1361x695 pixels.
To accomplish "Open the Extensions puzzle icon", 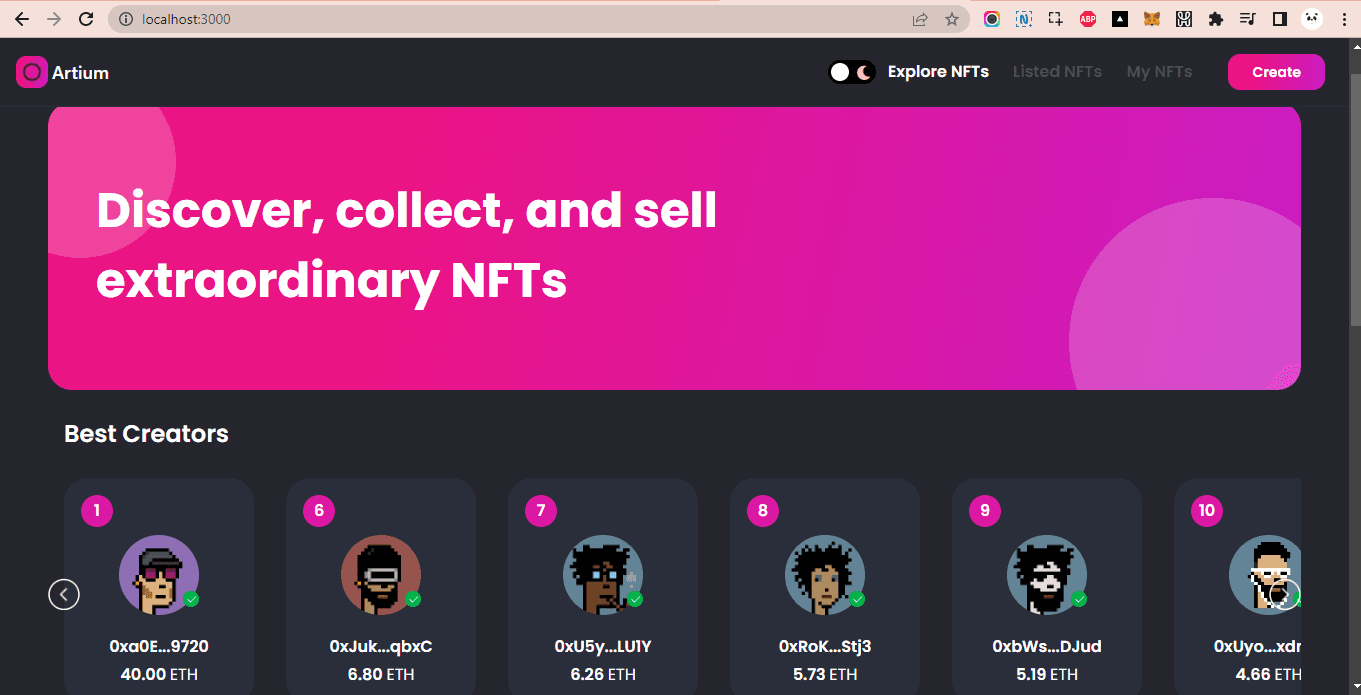I will (x=1216, y=19).
